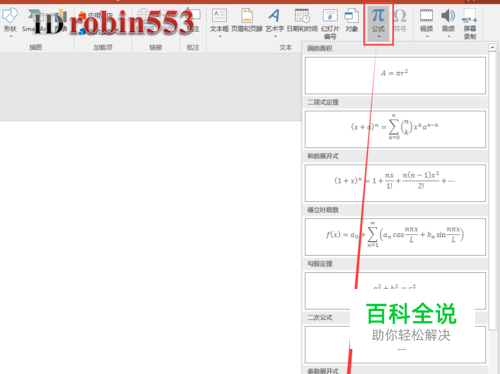Start Screen Recording (屏幕录制)
Screen dimensions: 500x374
[x=470, y=24]
